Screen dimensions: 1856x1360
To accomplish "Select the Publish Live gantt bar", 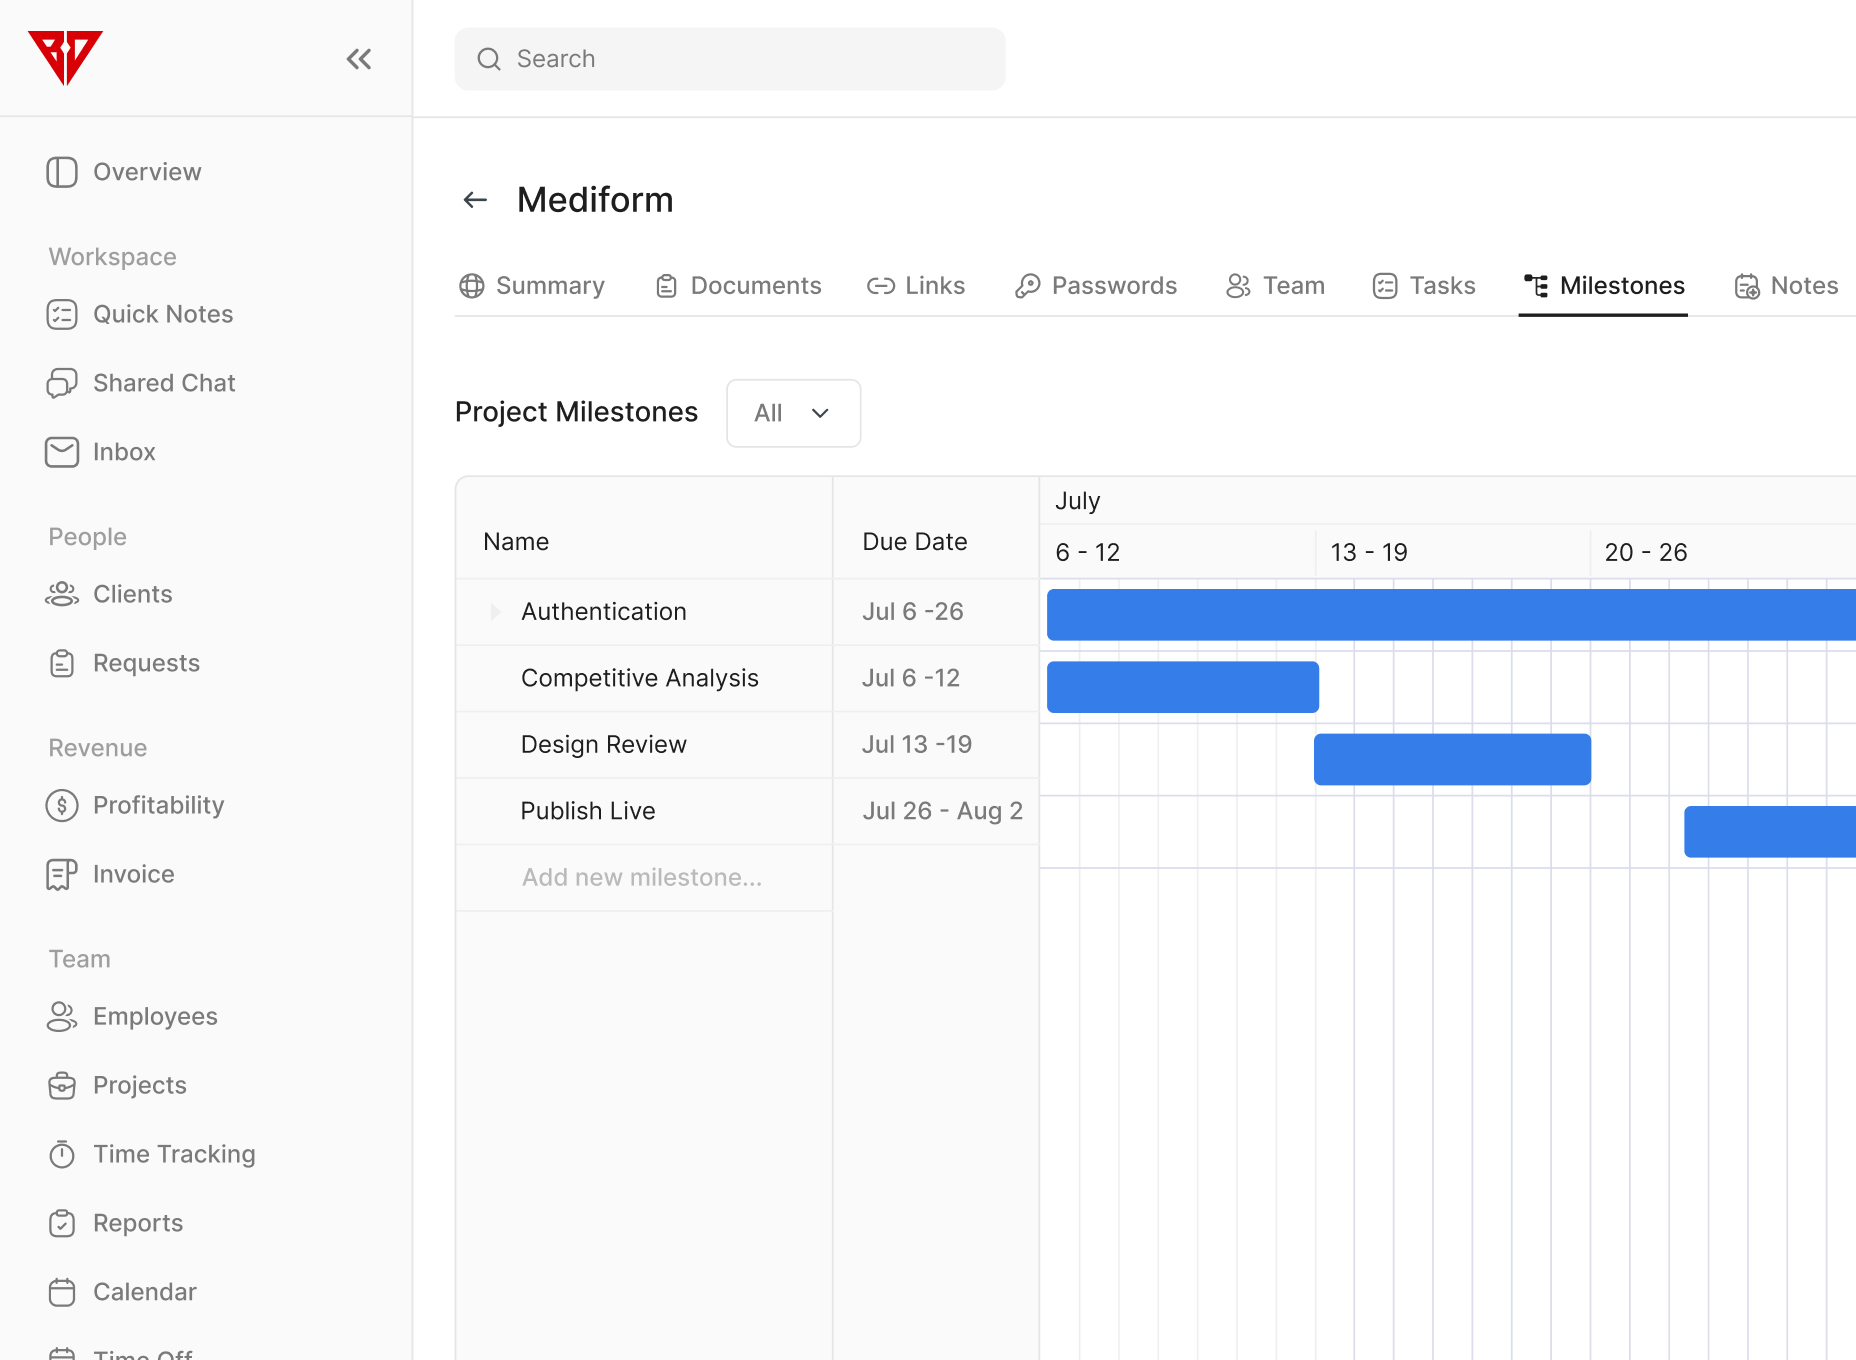I will (1770, 831).
